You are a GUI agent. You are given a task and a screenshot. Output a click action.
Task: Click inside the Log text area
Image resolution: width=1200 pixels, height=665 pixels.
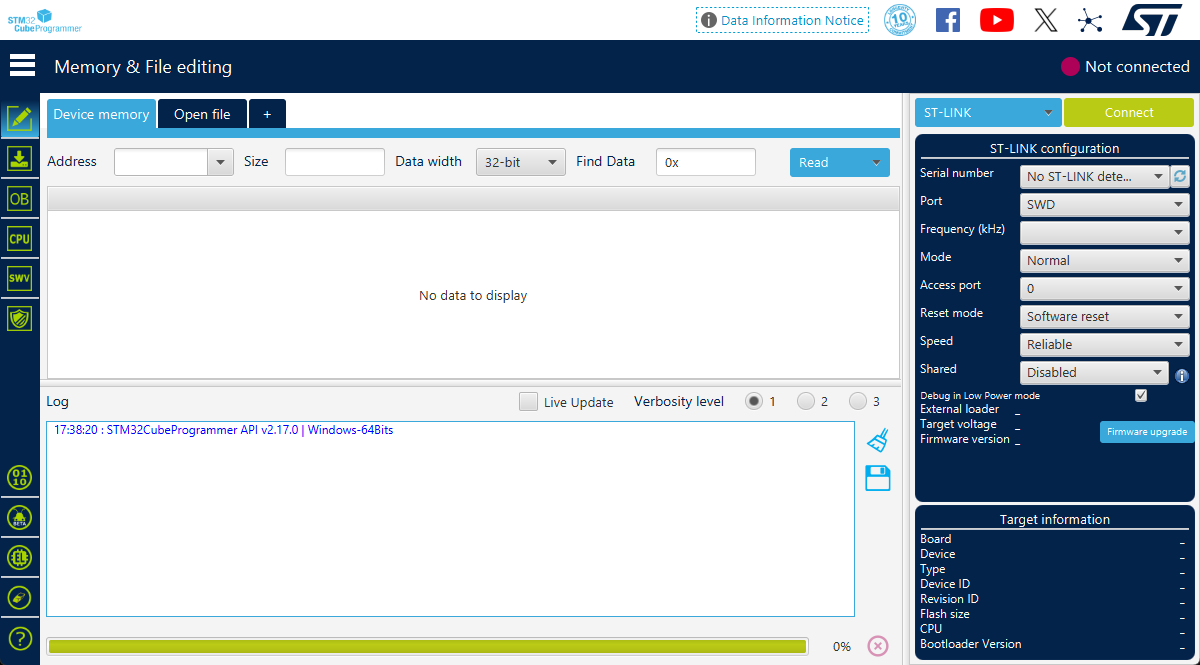click(450, 518)
